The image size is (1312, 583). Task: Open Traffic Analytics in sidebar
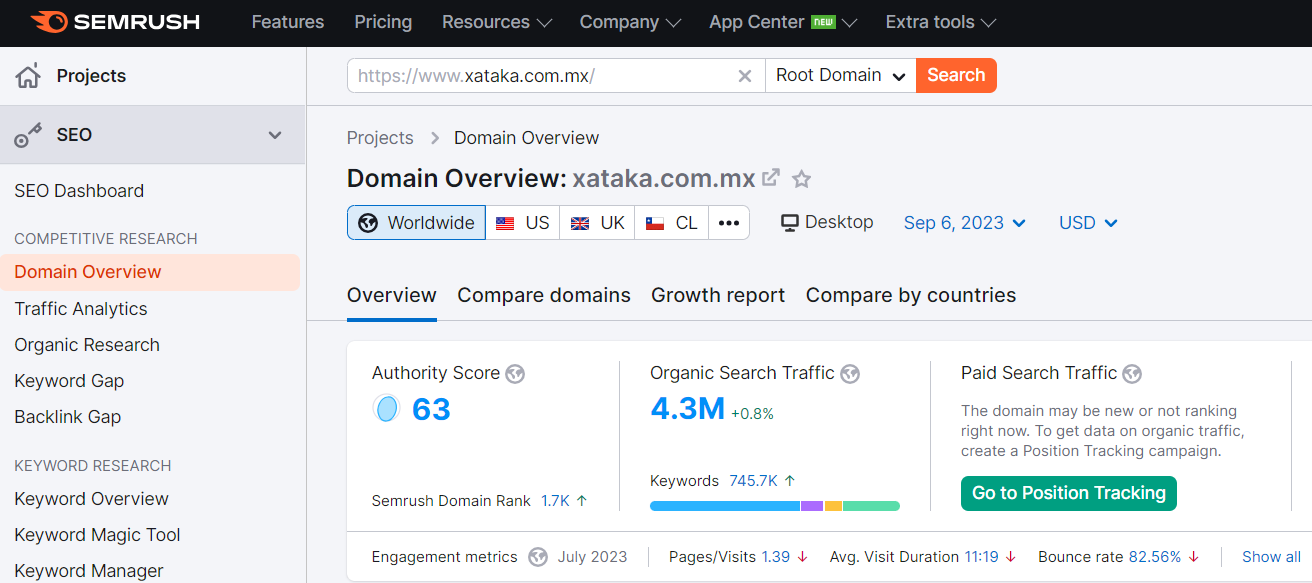click(x=81, y=309)
